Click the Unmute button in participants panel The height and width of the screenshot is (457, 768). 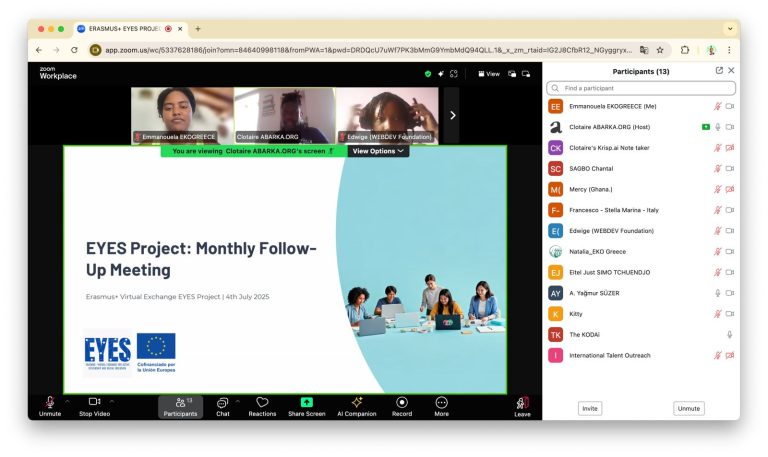click(x=689, y=409)
